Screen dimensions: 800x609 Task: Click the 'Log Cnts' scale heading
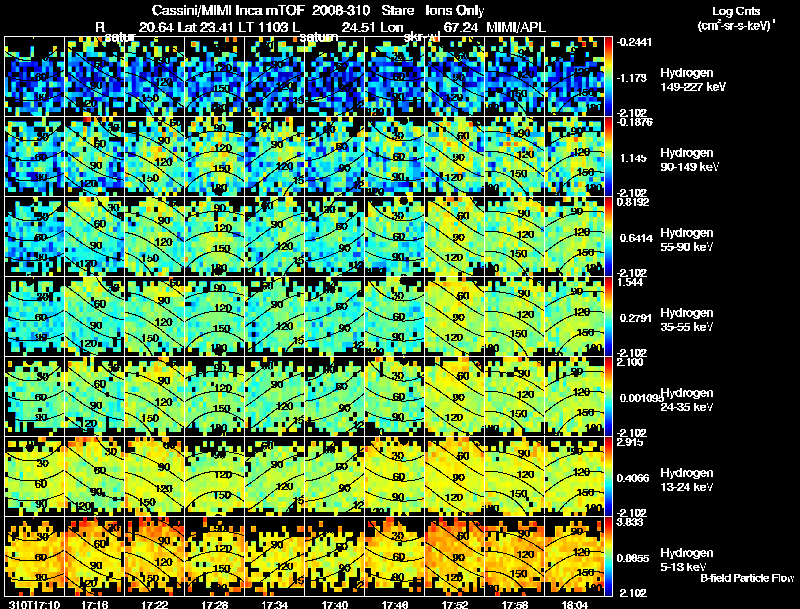736,12
